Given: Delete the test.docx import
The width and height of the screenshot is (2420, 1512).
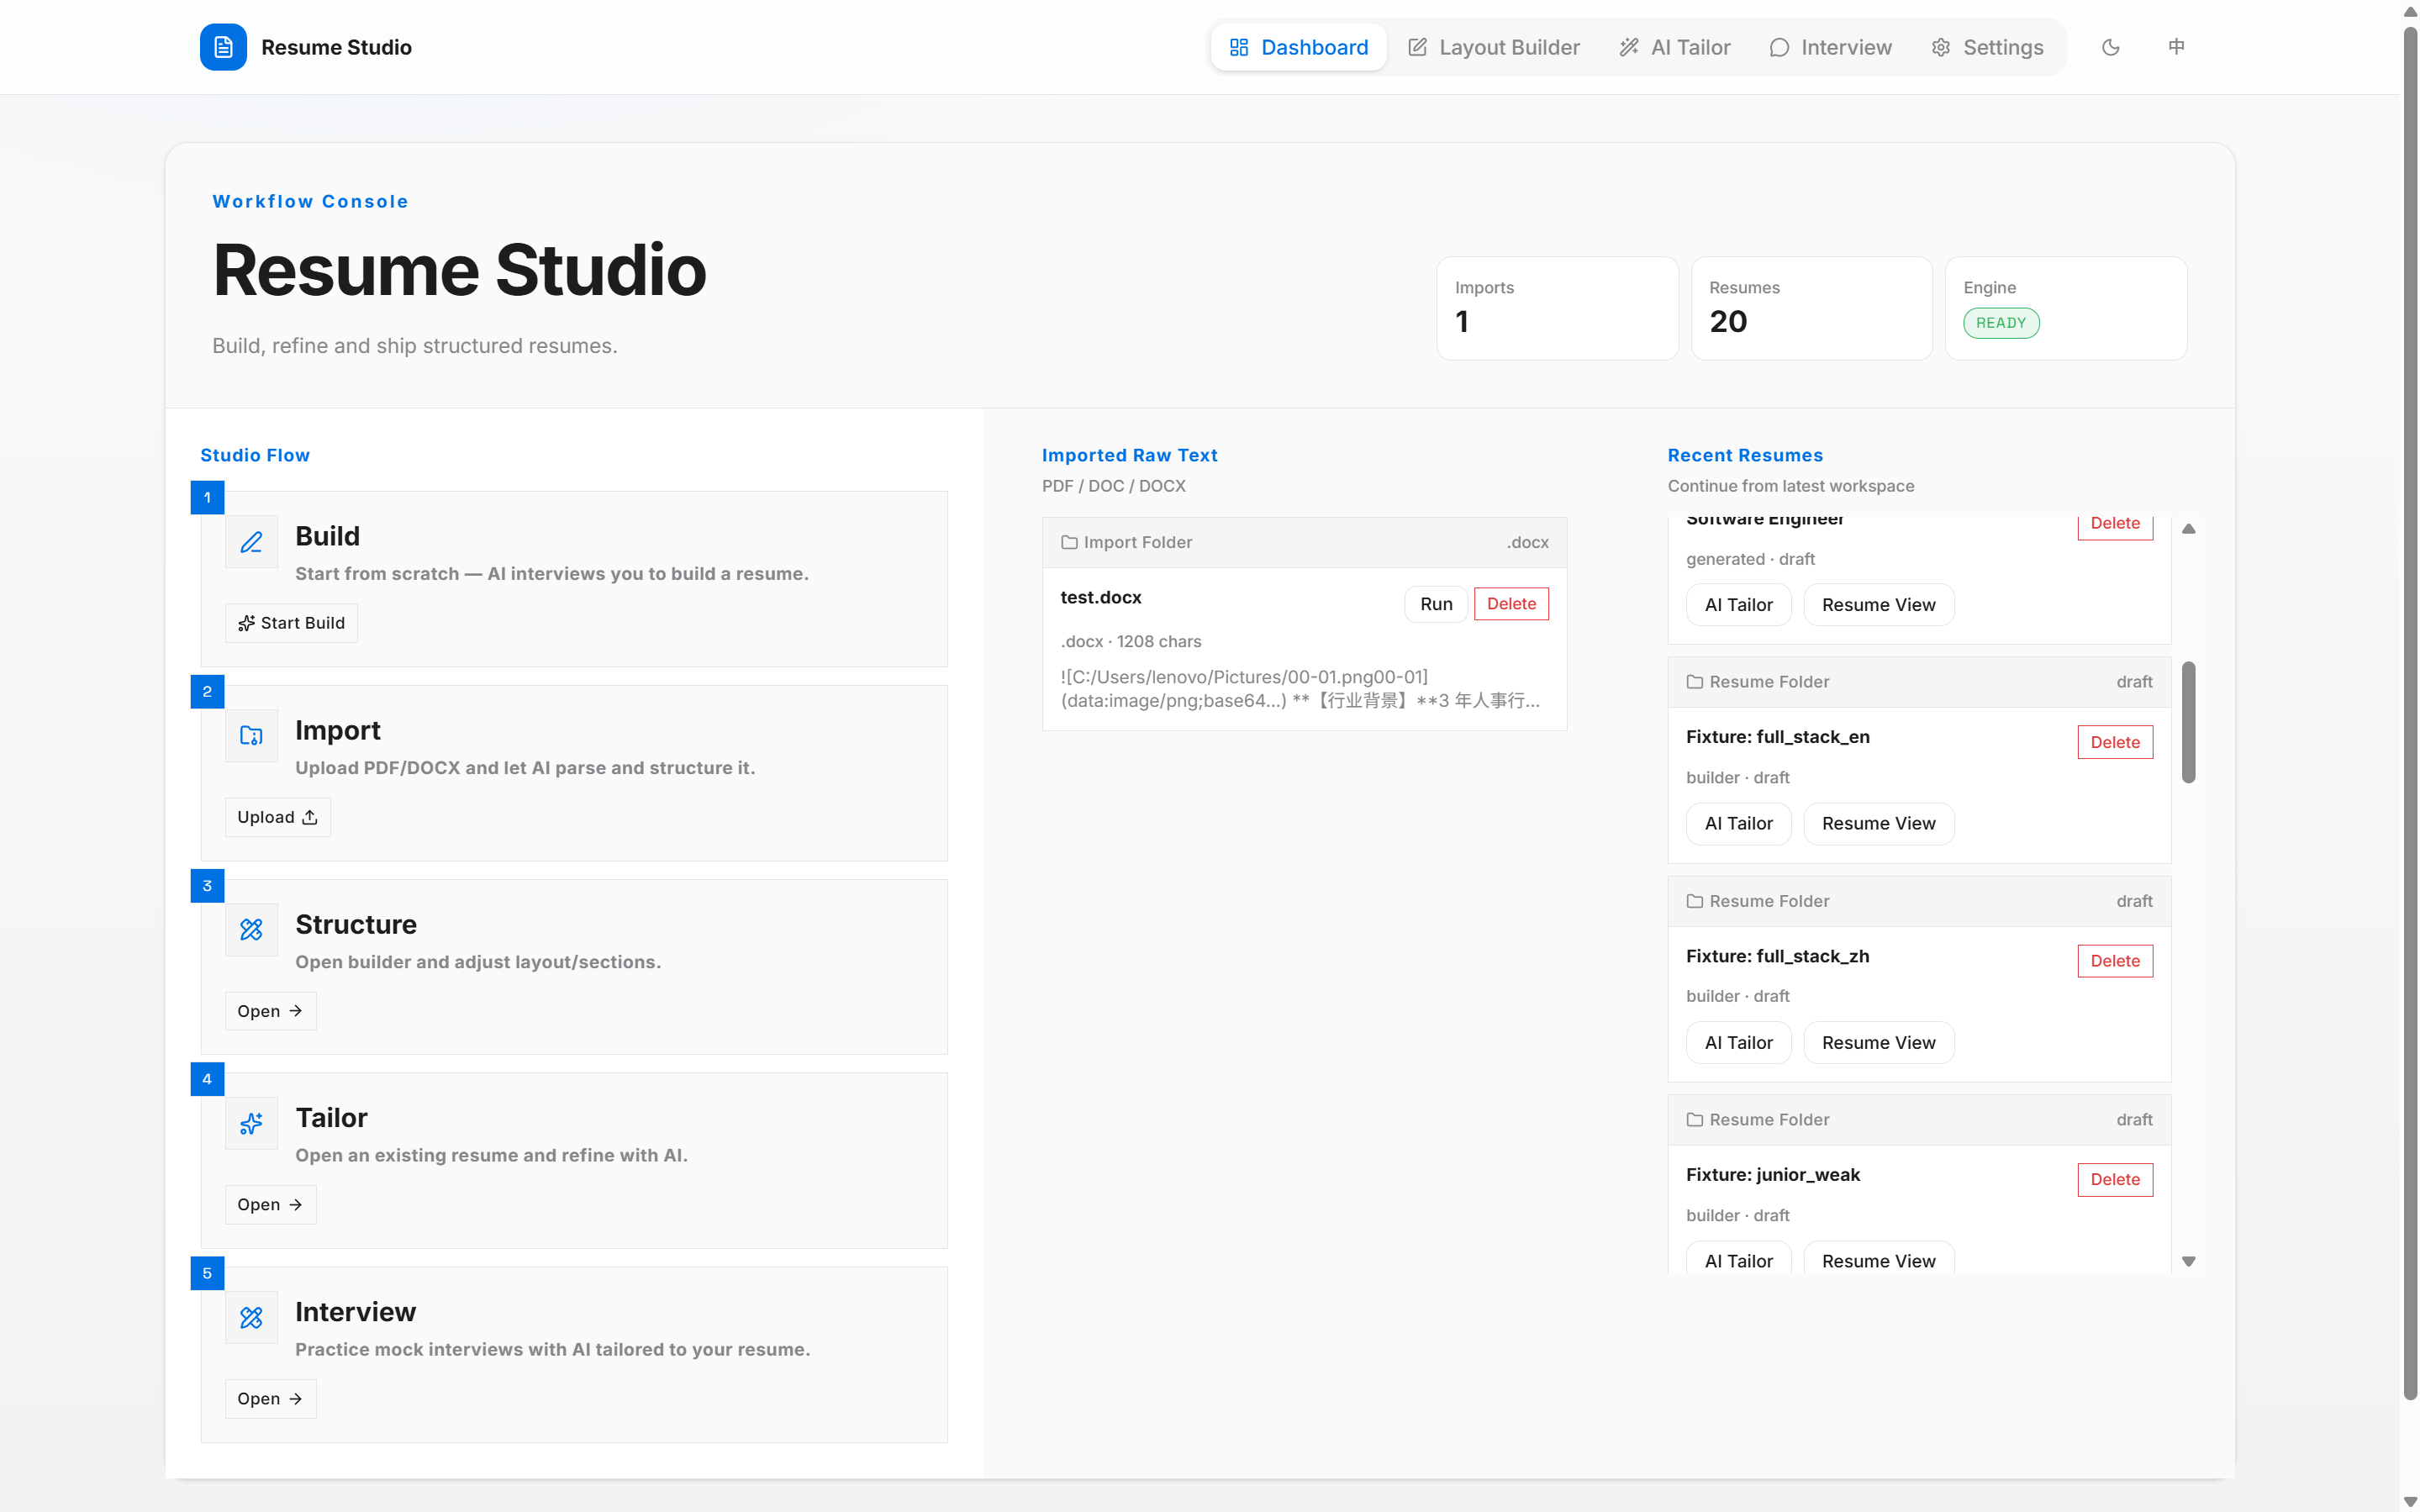Looking at the screenshot, I should pyautogui.click(x=1511, y=604).
